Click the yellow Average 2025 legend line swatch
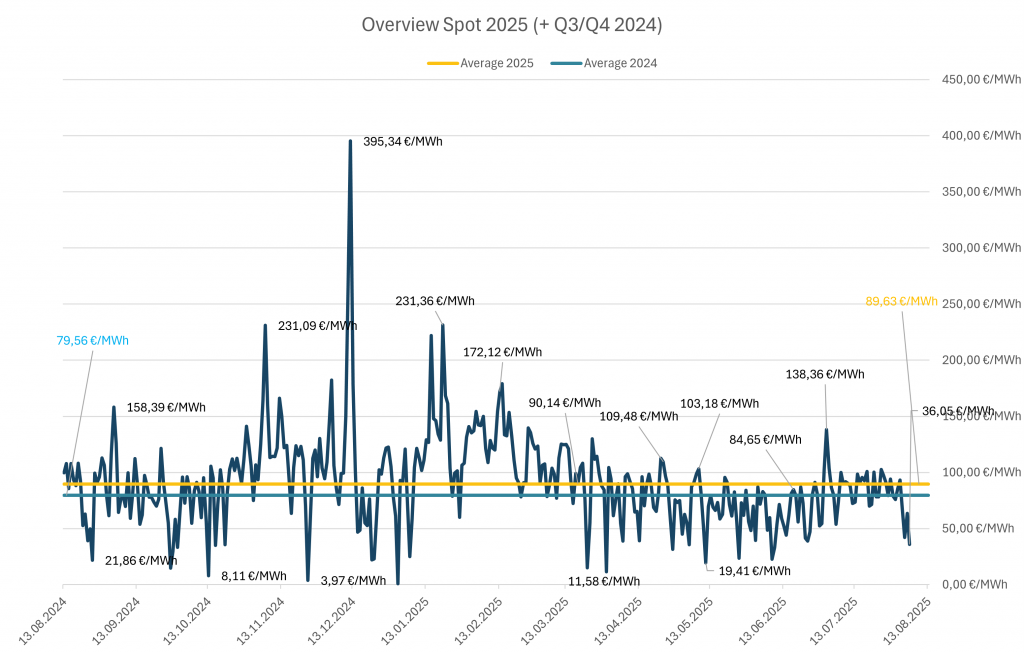 click(442, 63)
